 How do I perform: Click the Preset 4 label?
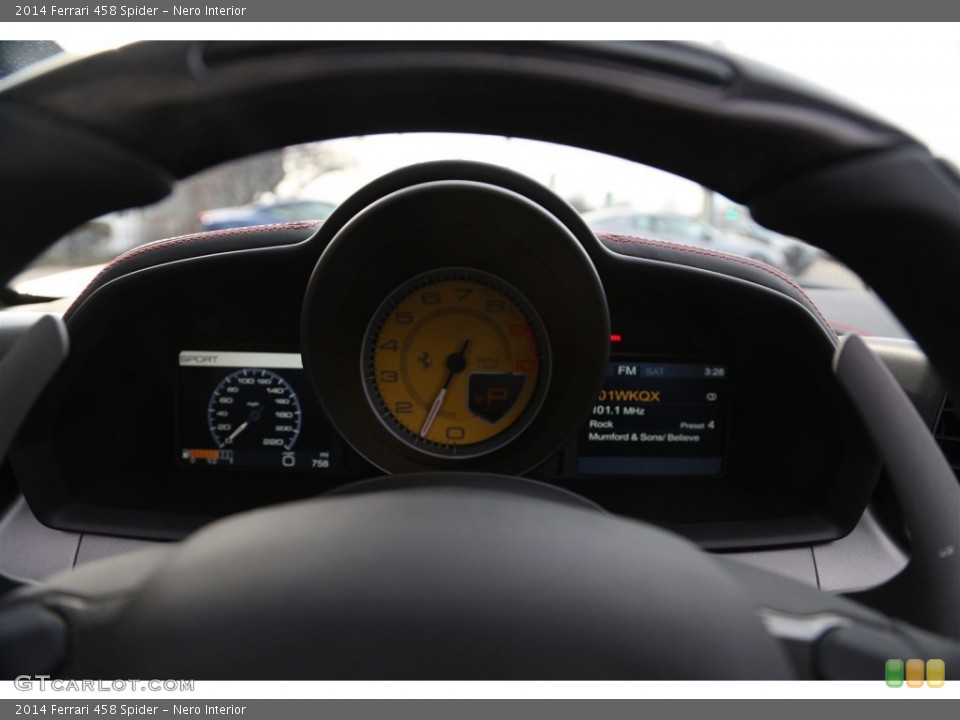[697, 425]
